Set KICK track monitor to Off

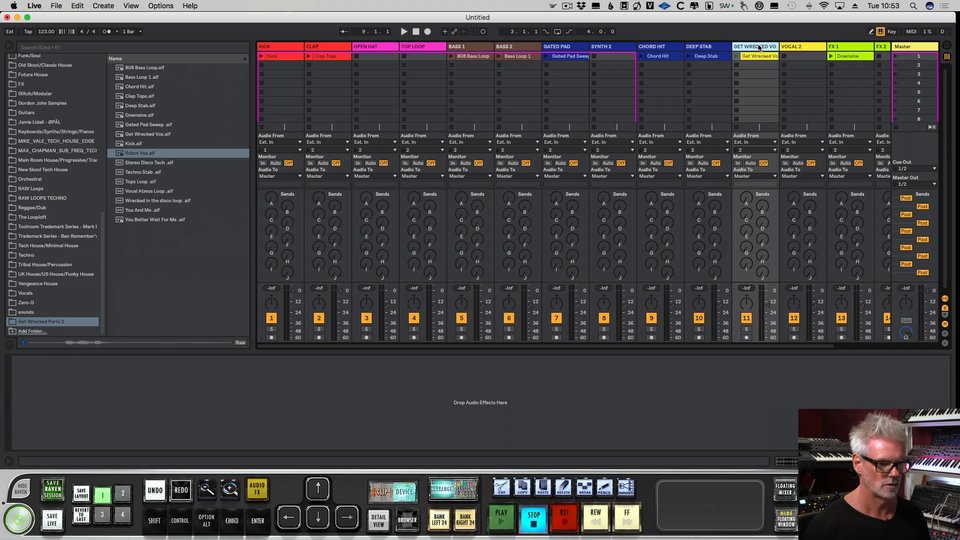point(288,163)
